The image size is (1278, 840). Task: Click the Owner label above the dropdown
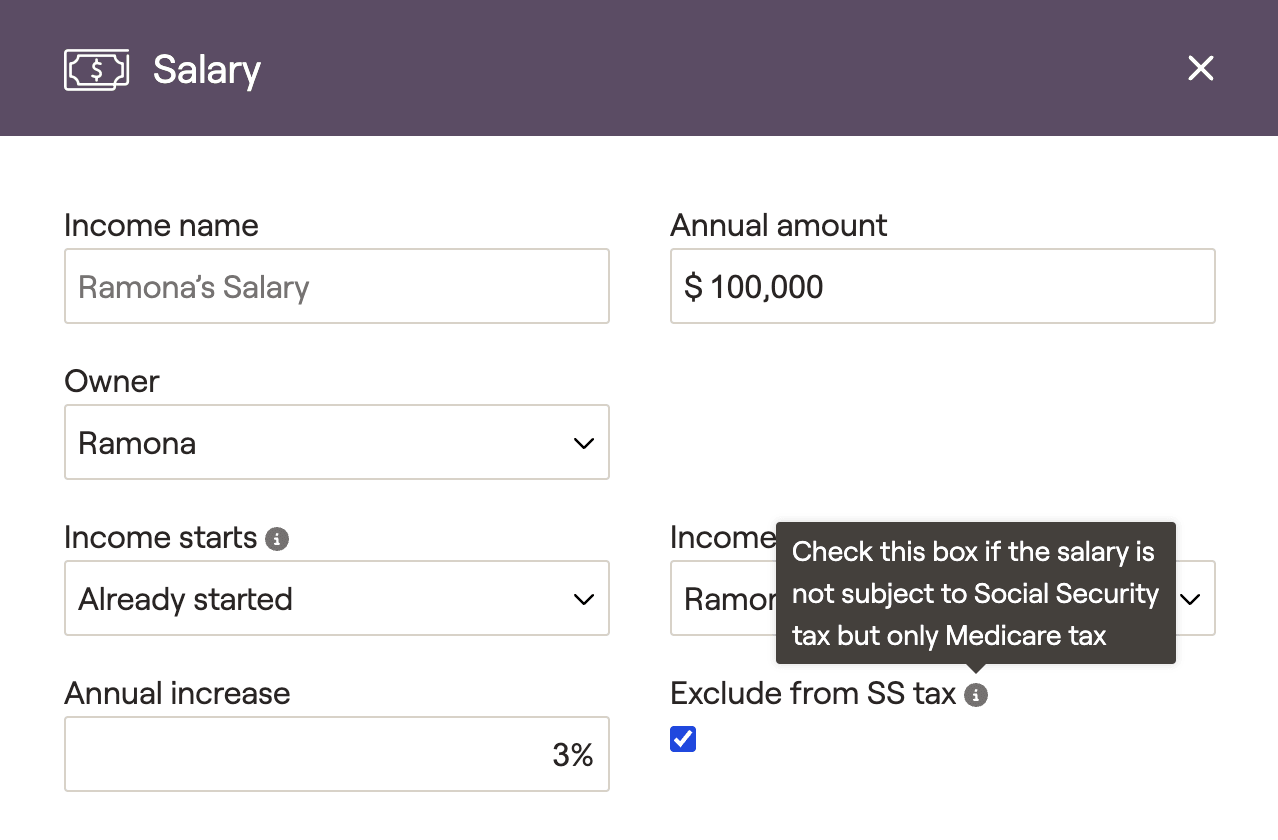tap(112, 381)
